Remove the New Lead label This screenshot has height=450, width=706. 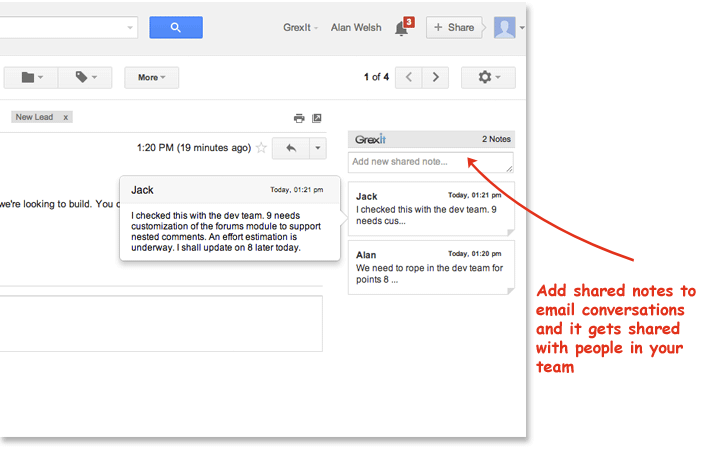coord(66,117)
